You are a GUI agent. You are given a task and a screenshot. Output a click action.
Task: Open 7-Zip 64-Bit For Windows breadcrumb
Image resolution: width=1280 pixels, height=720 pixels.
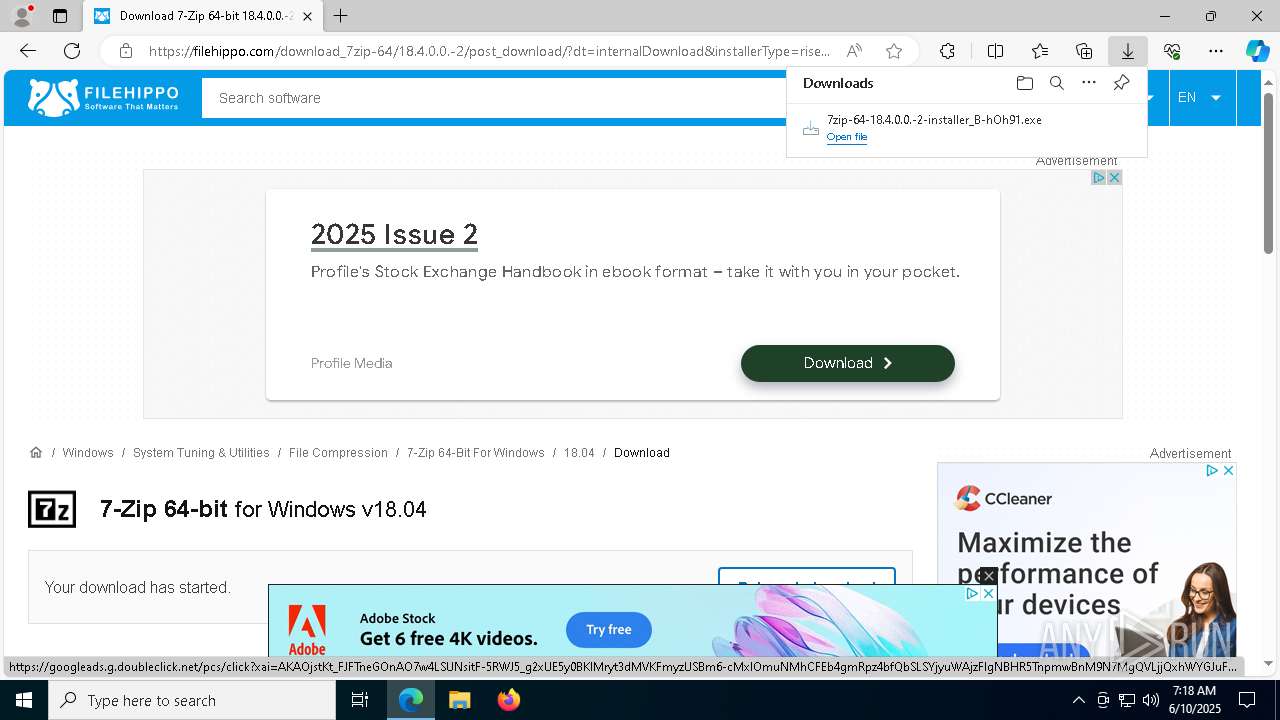click(x=476, y=453)
